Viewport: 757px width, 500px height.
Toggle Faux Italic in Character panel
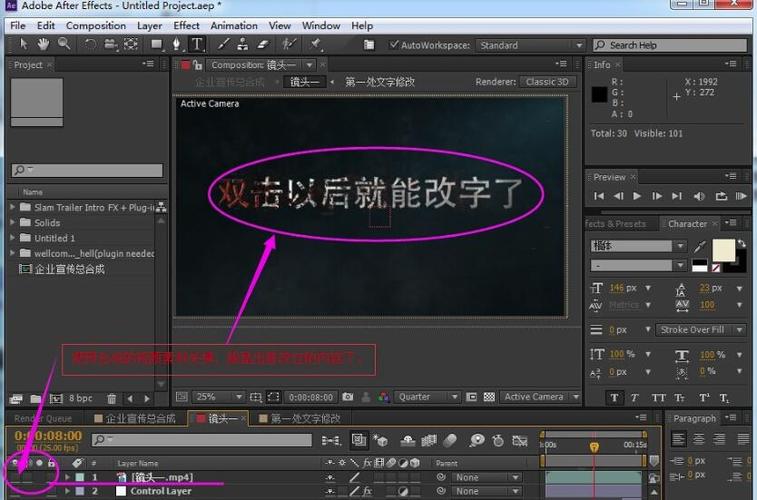click(634, 398)
